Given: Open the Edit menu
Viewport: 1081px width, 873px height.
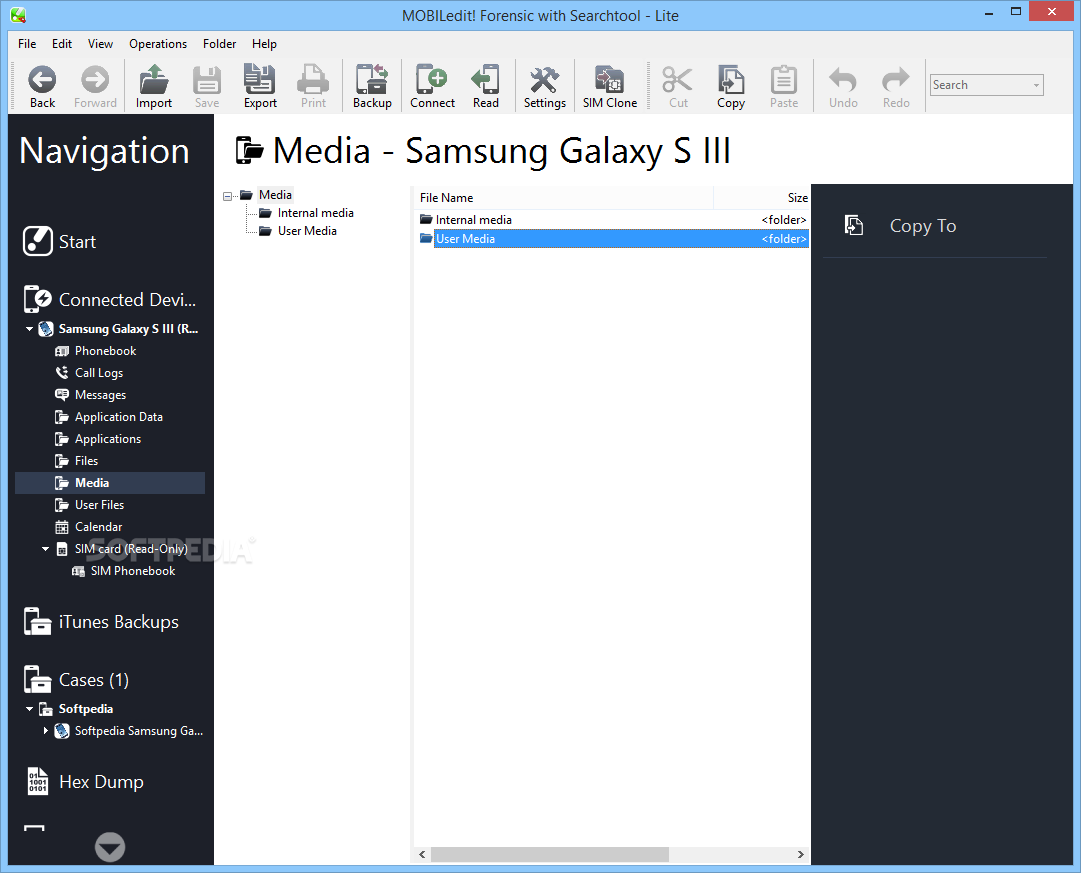Looking at the screenshot, I should click(x=62, y=43).
